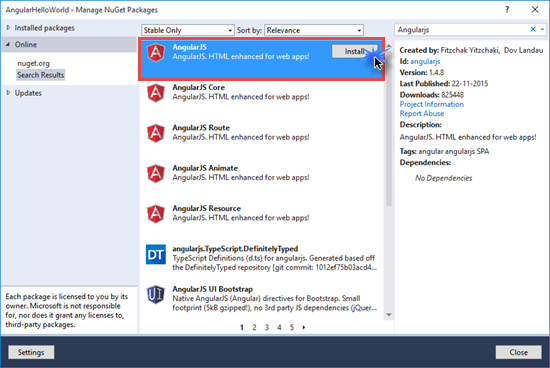Select the AngularJS Animate package title

point(205,168)
